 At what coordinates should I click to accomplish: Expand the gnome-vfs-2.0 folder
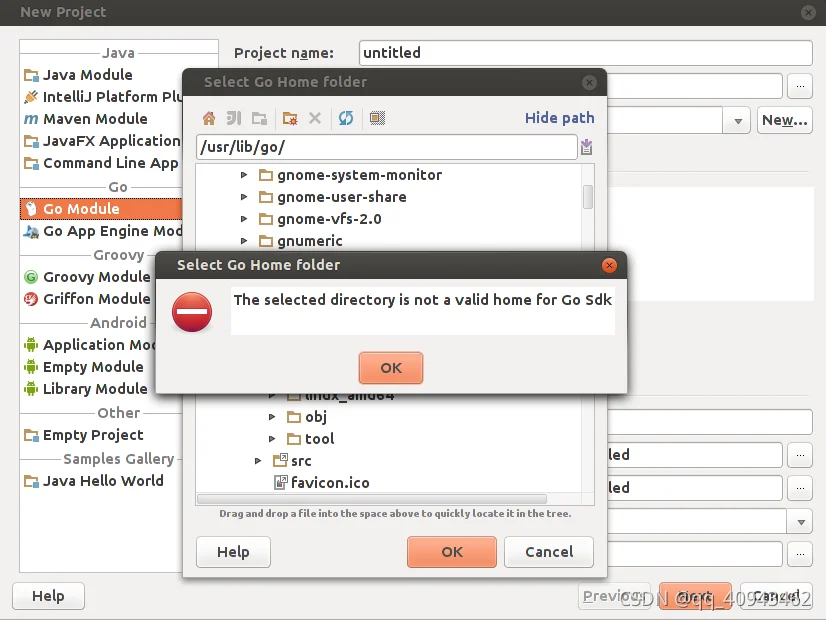[x=244, y=219]
